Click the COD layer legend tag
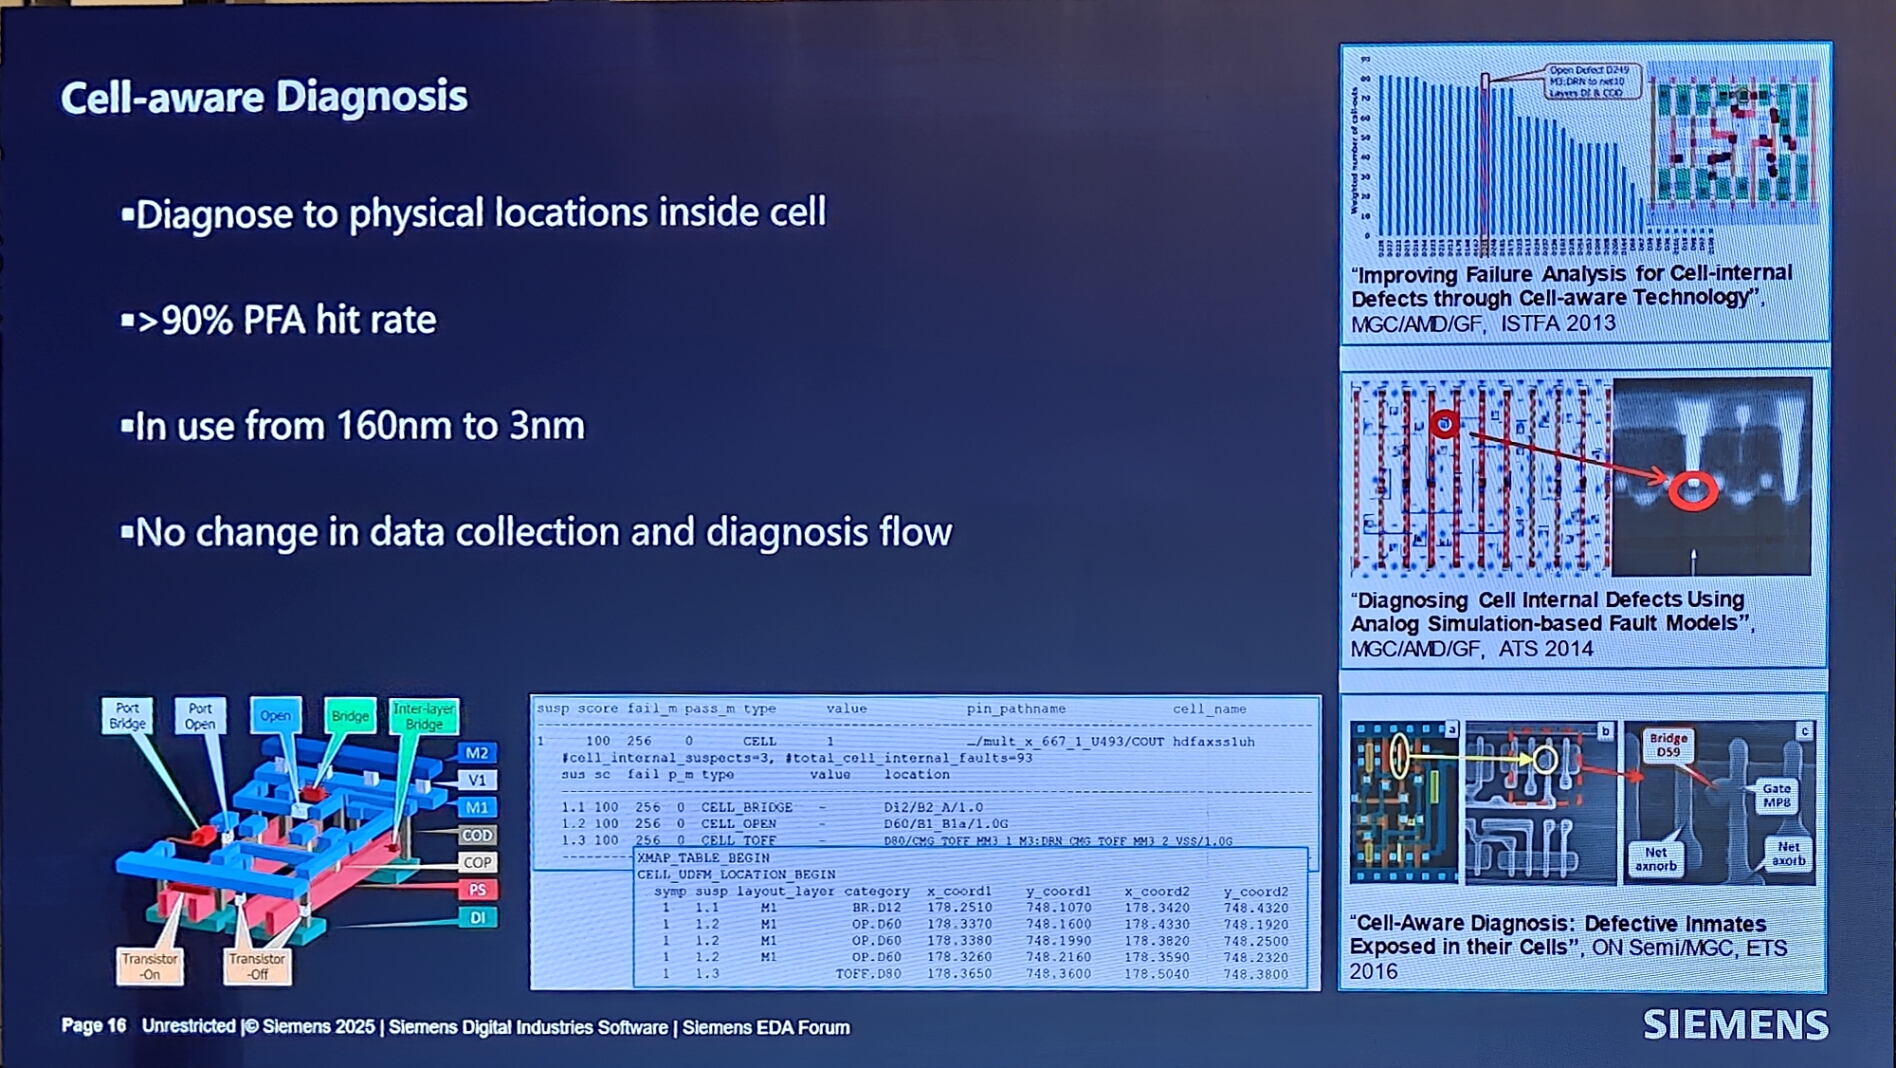 pyautogui.click(x=477, y=835)
